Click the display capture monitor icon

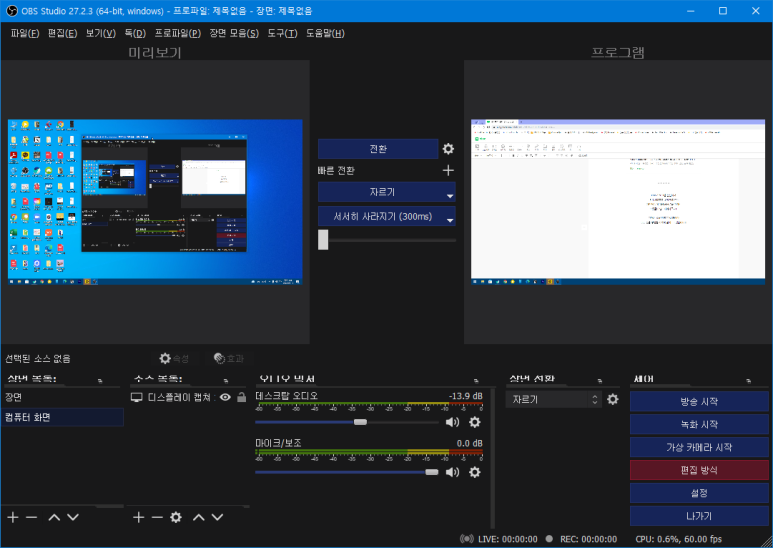coord(137,397)
